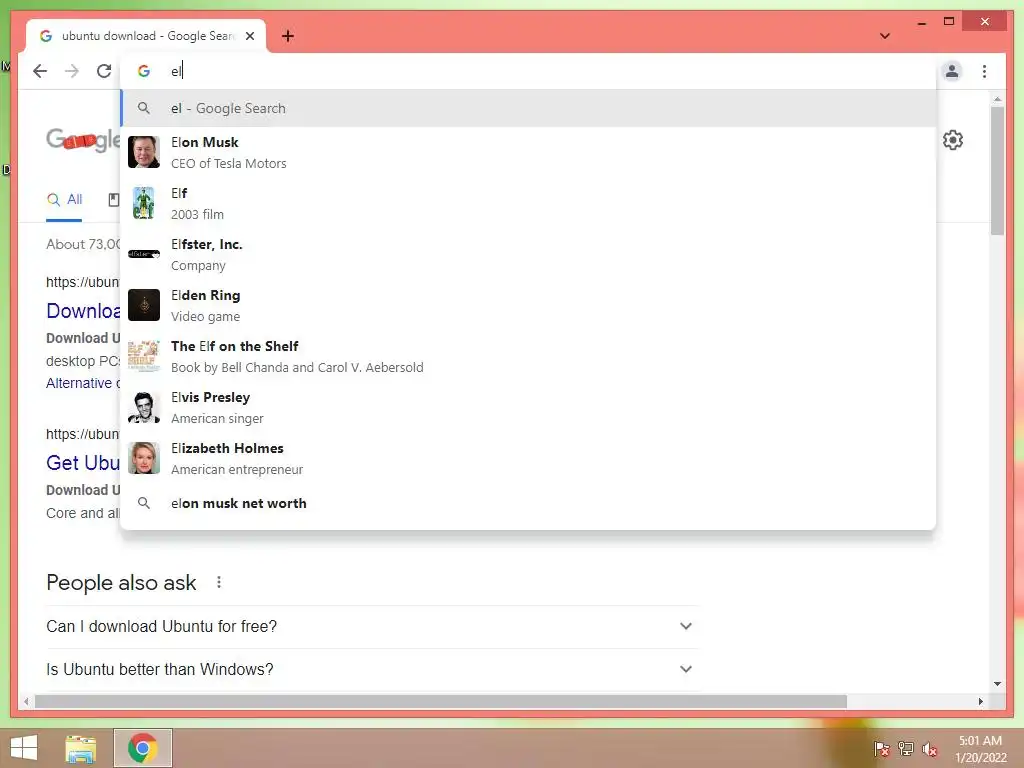Image resolution: width=1024 pixels, height=768 pixels.
Task: Click the scroll down arrow
Action: tap(997, 684)
